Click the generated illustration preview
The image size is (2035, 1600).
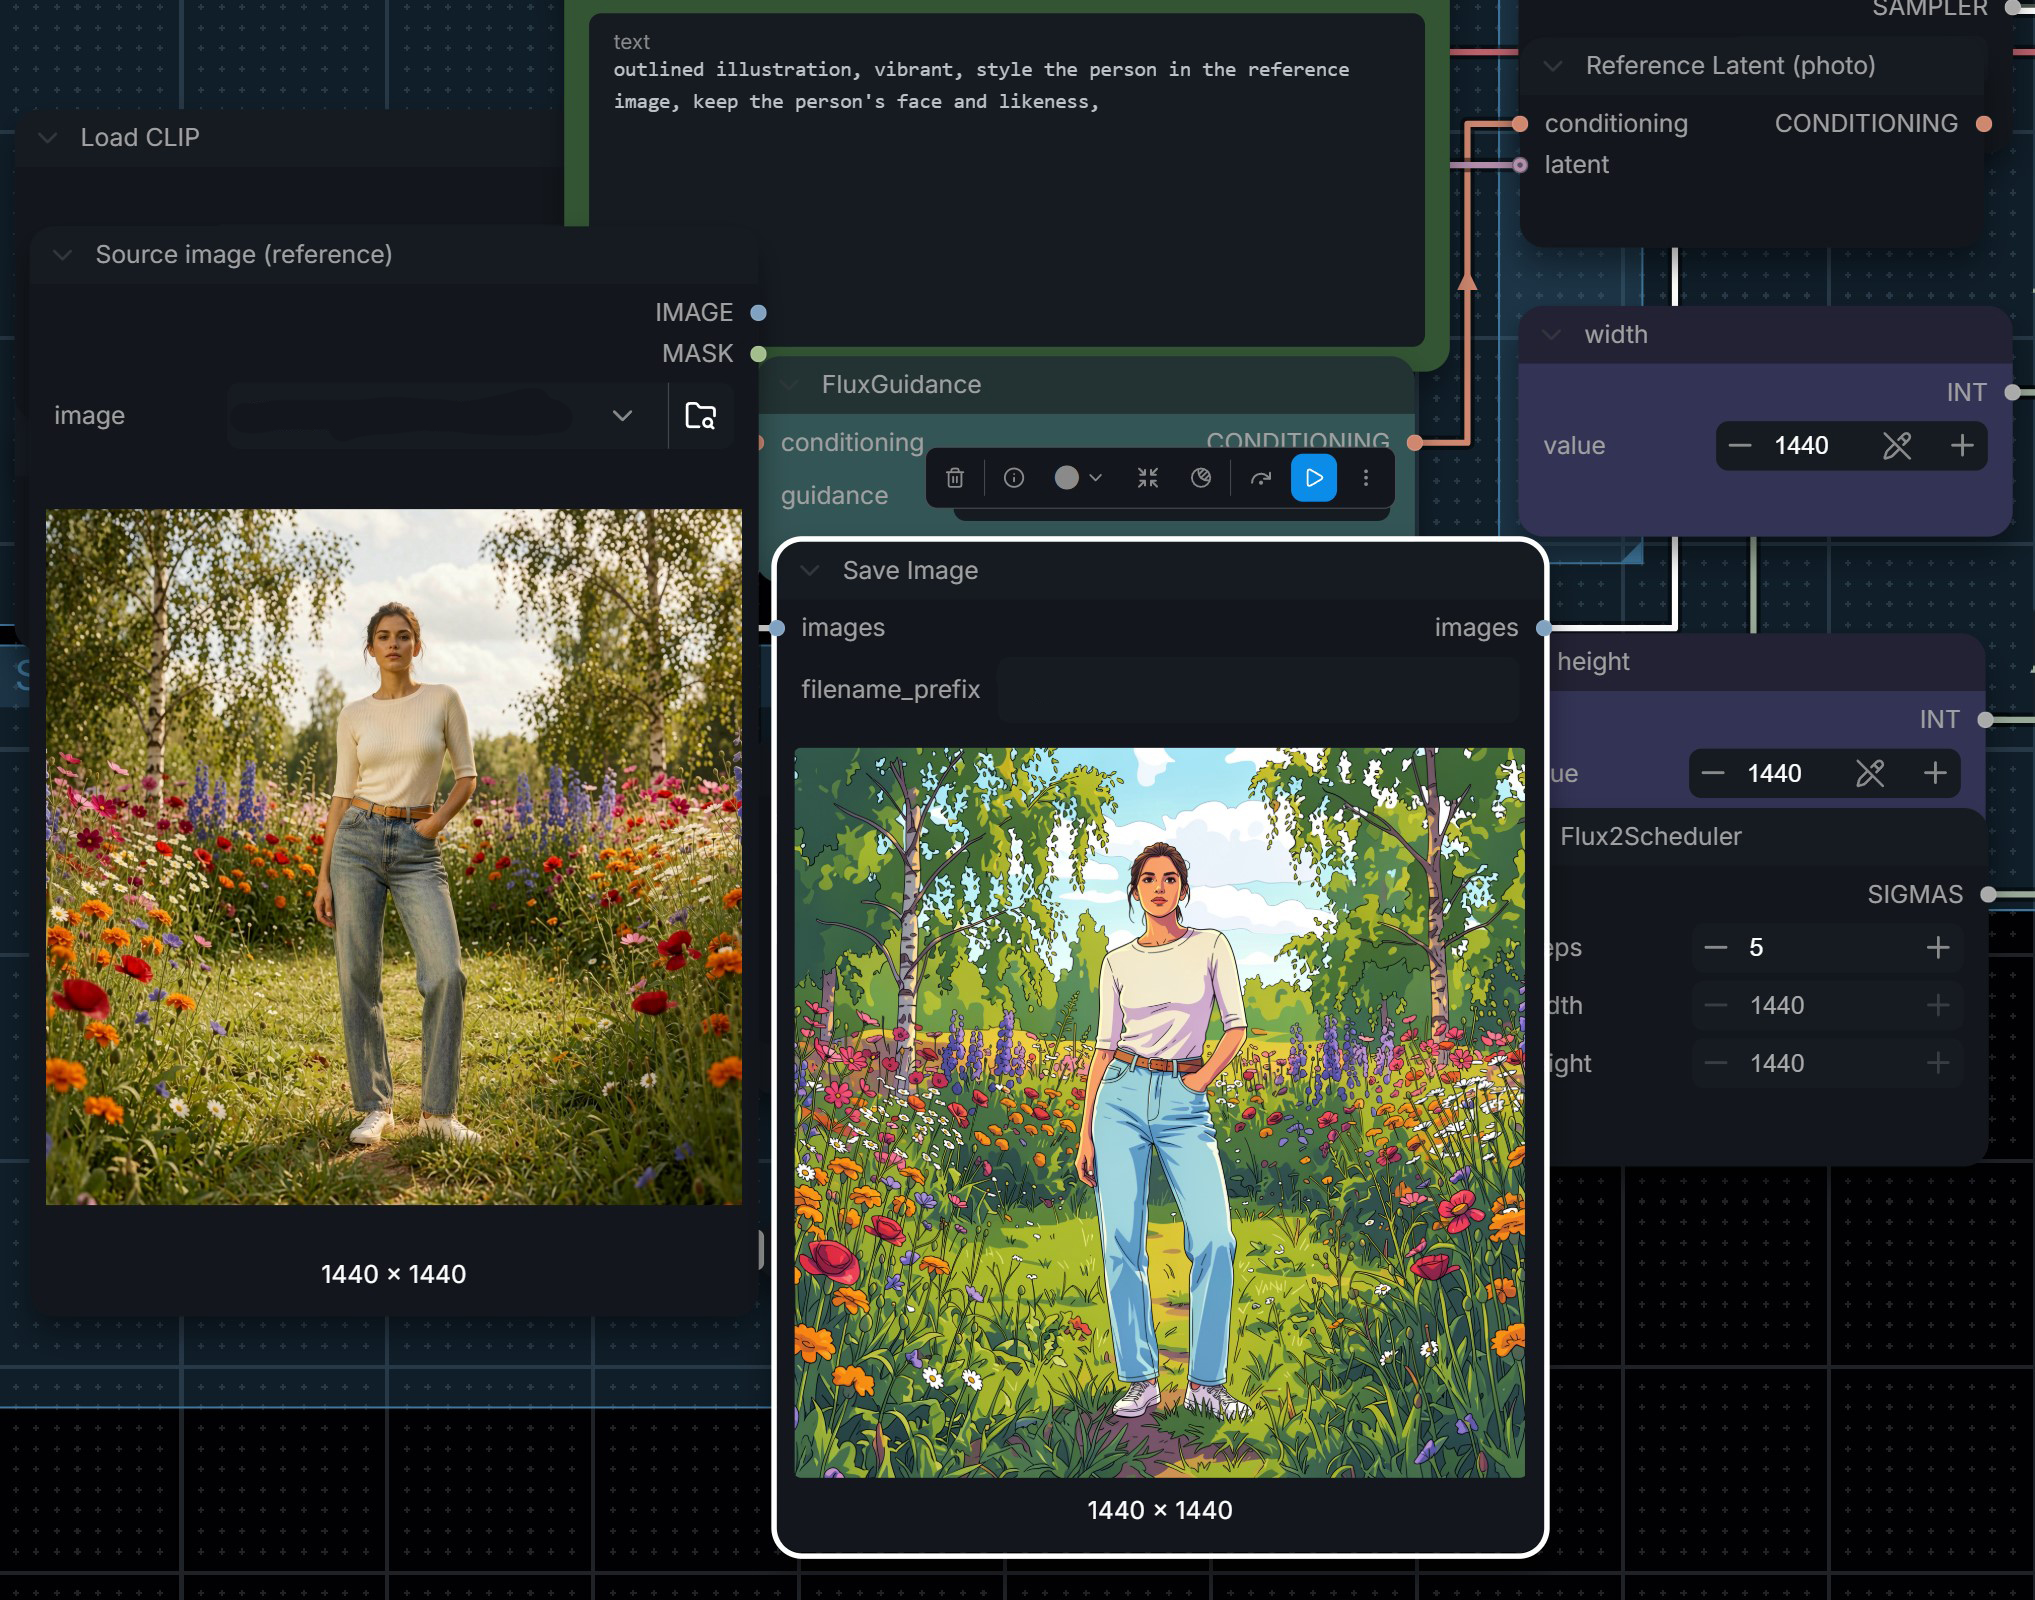pos(1160,1112)
